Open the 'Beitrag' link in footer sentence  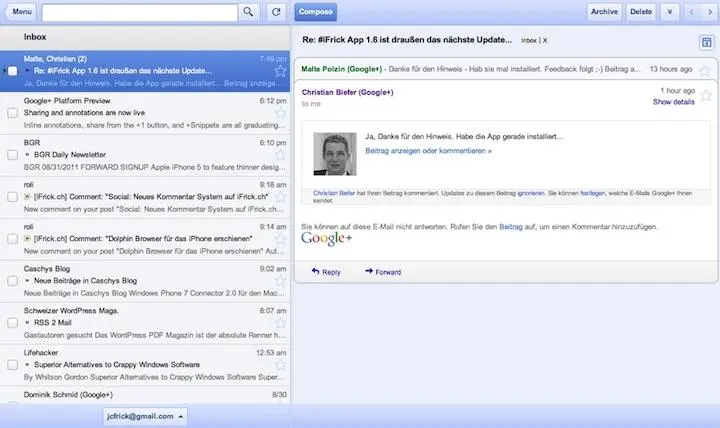point(511,227)
